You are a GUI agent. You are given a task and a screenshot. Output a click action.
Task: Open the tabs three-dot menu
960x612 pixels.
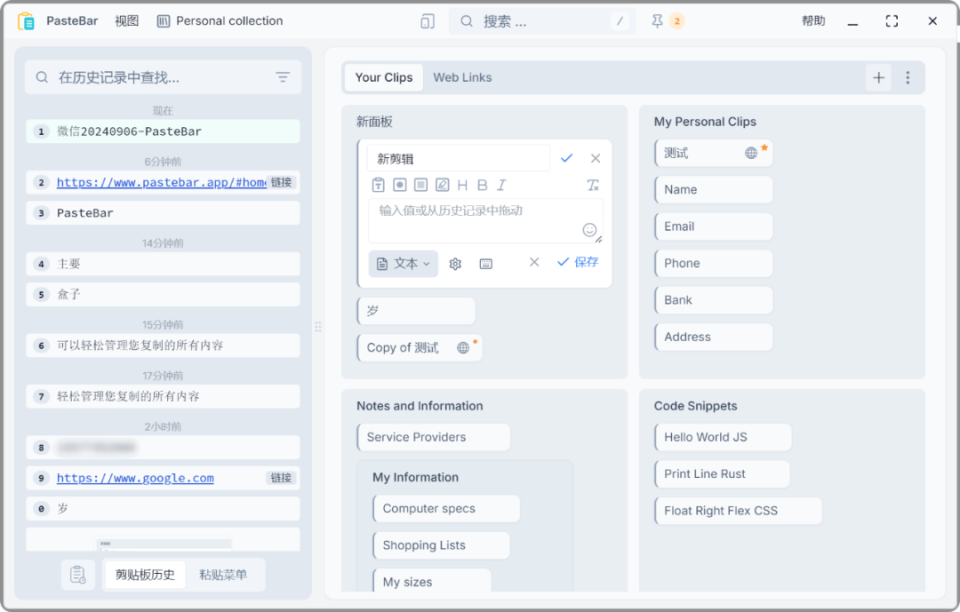908,78
